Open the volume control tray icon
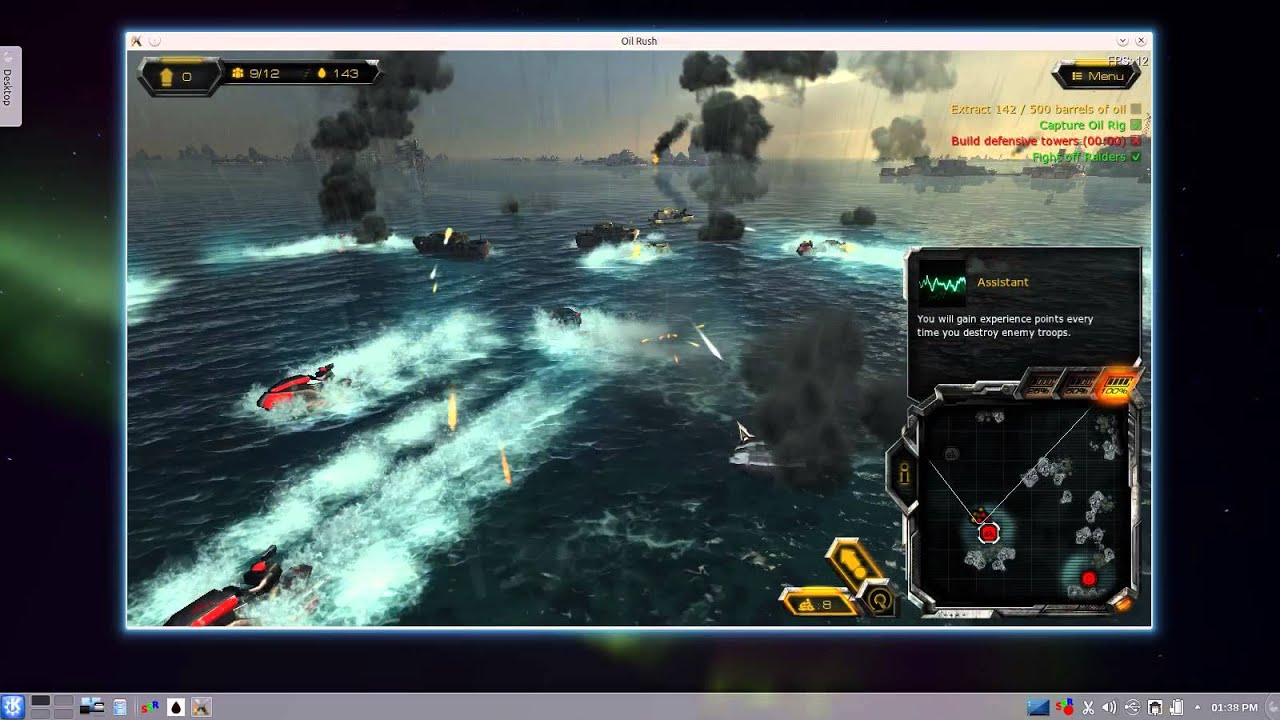This screenshot has width=1280, height=720. (x=1110, y=707)
